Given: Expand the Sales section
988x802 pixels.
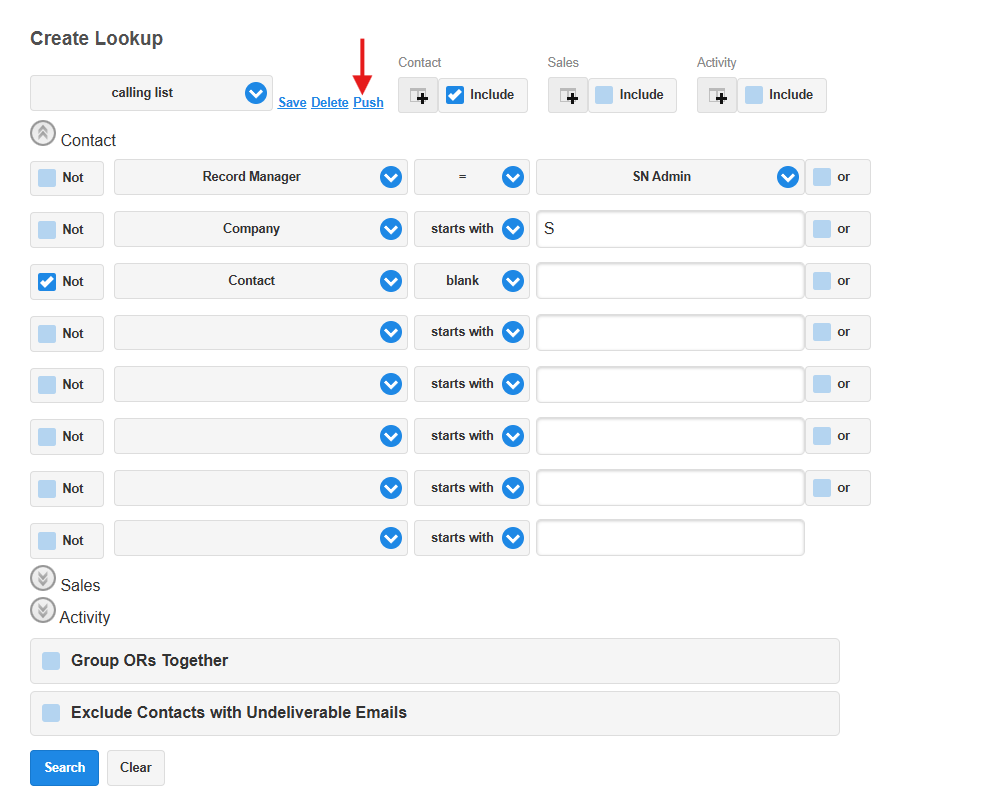Looking at the screenshot, I should [43, 578].
